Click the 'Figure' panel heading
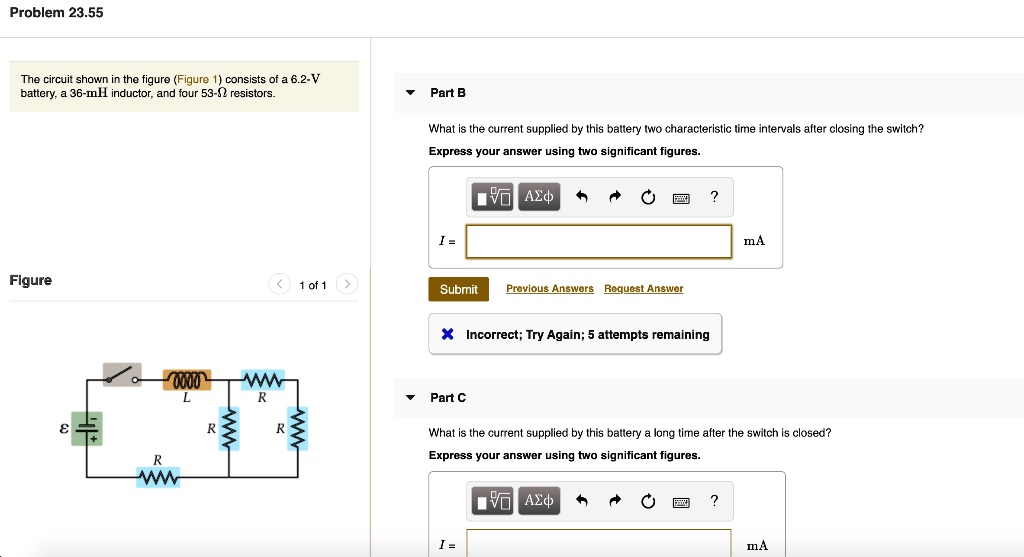The width and height of the screenshot is (1024, 557). click(x=31, y=280)
